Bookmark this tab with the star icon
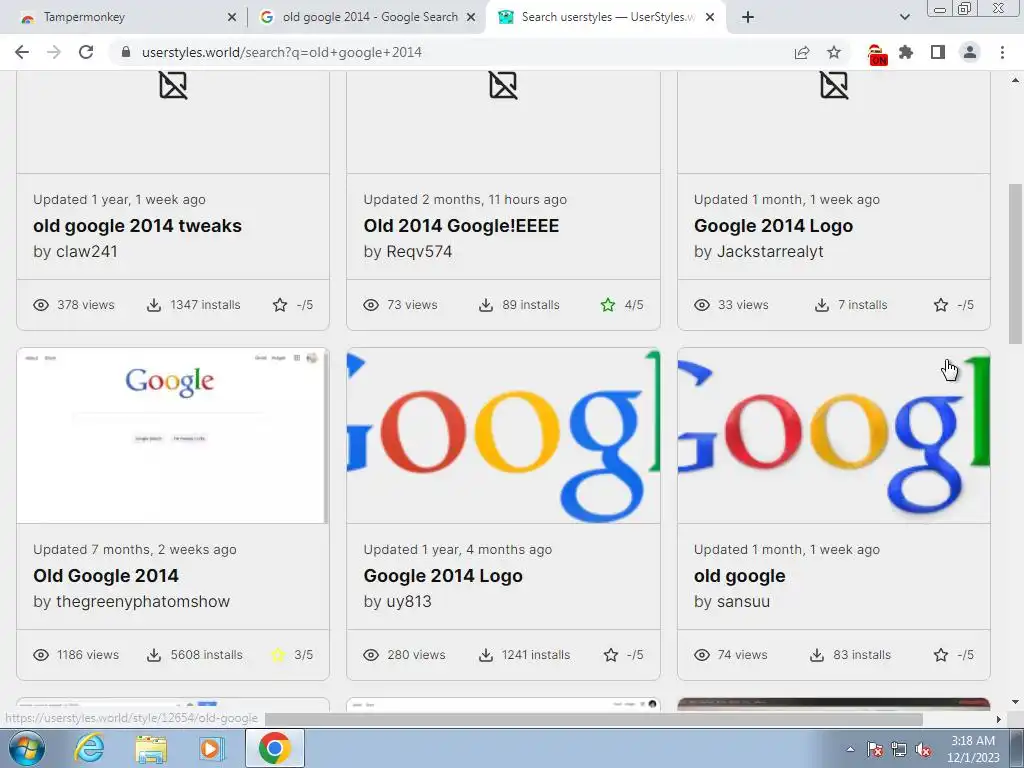This screenshot has width=1024, height=768. [834, 52]
